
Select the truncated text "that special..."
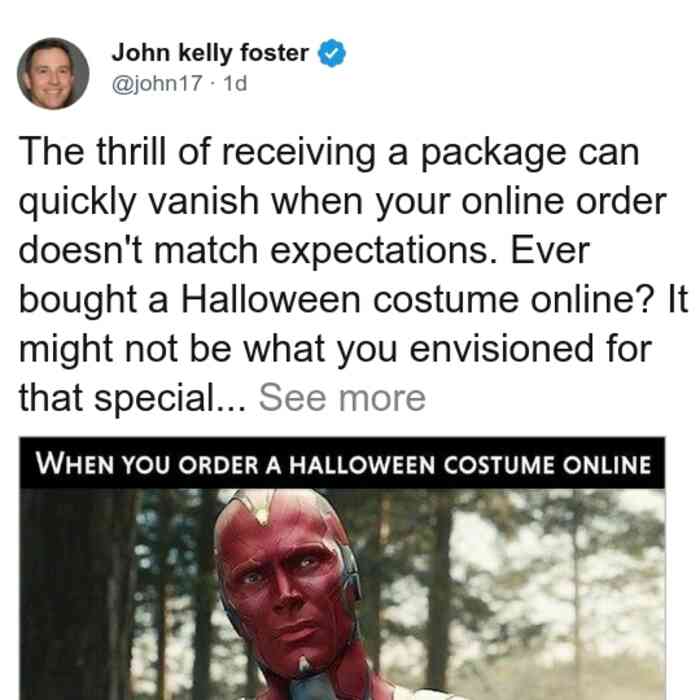(x=133, y=399)
